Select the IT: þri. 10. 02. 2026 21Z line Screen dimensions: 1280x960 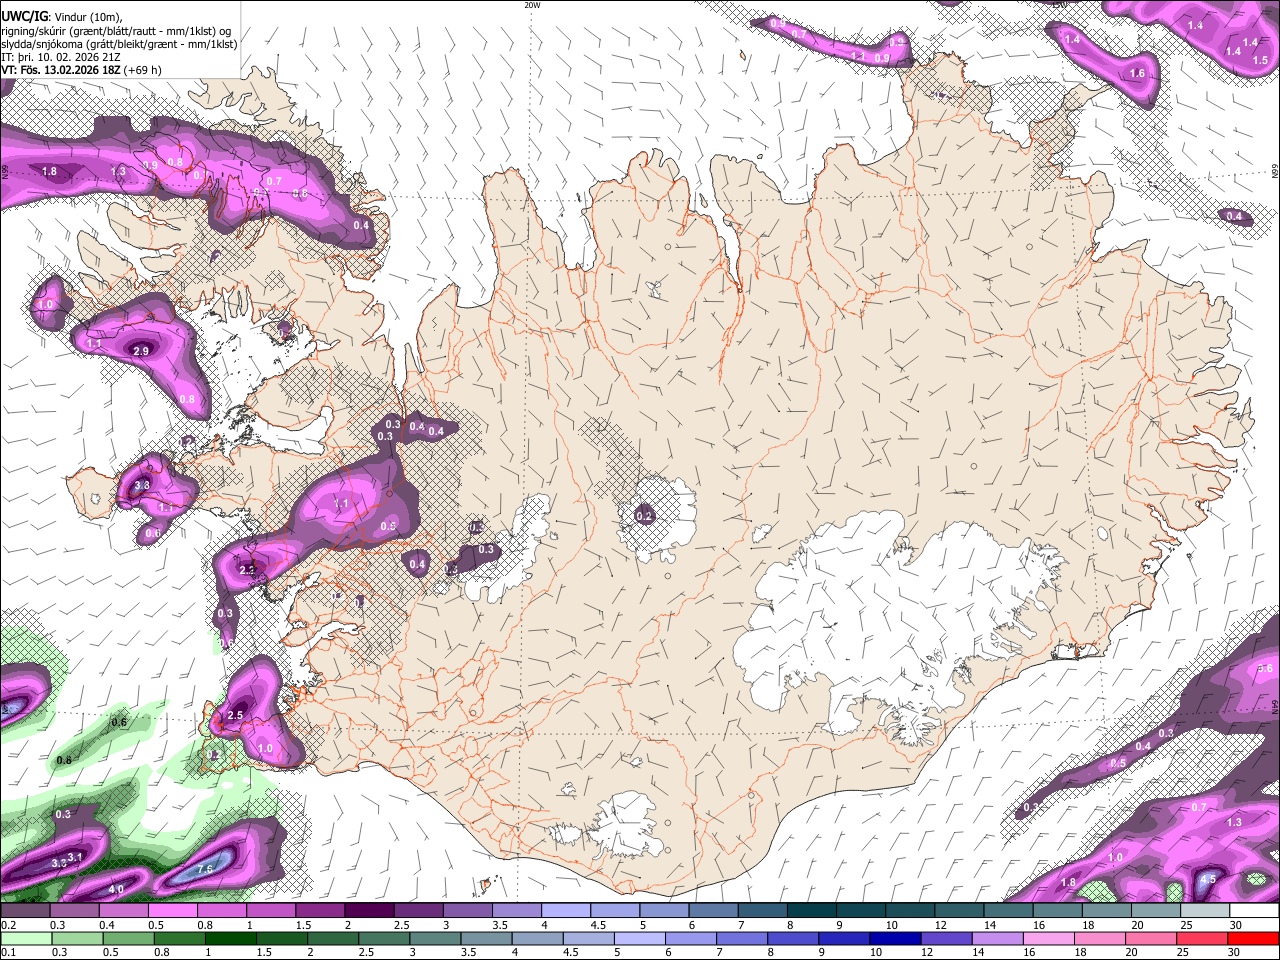[x=61, y=57]
